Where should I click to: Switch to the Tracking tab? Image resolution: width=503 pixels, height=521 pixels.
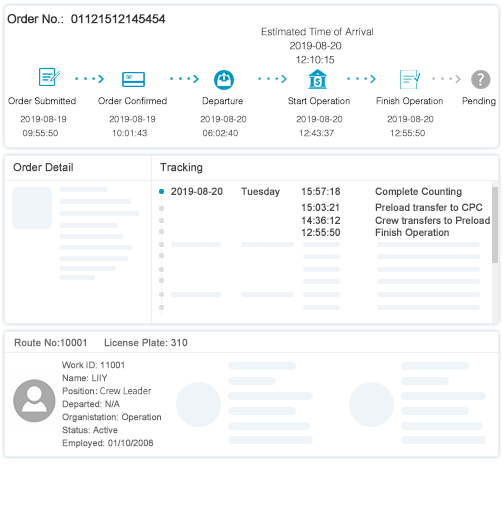click(x=181, y=167)
